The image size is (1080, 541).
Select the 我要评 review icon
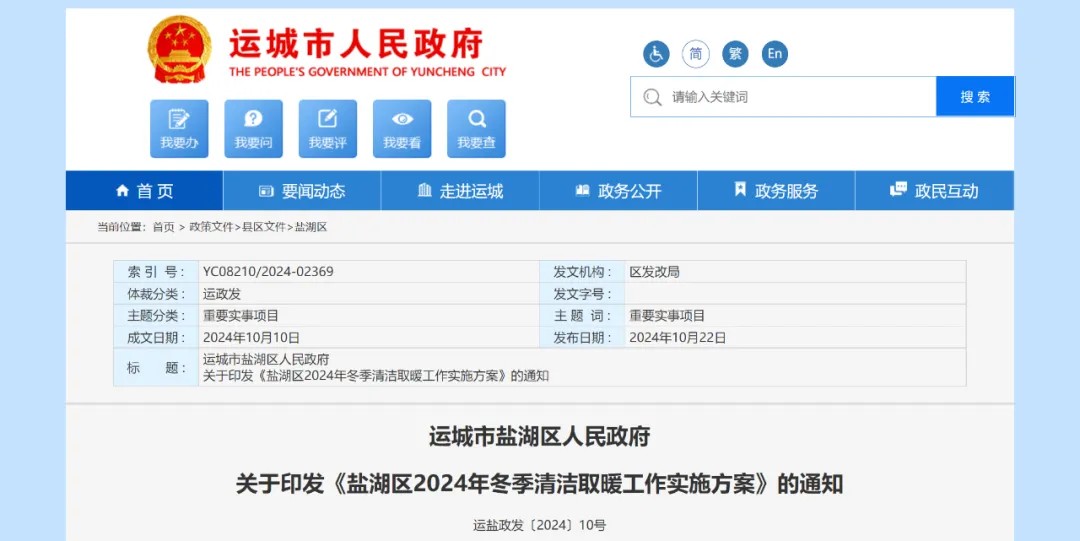327,128
